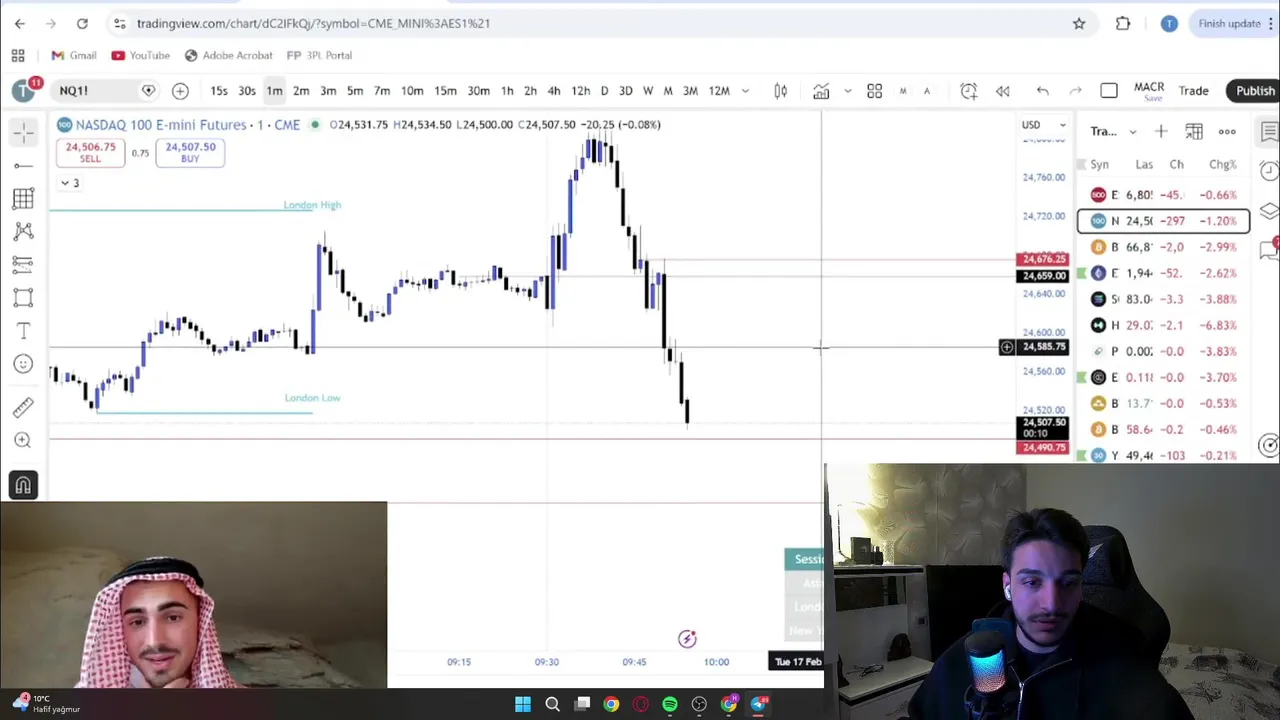
Task: Open the Indicators menu
Action: point(821,91)
